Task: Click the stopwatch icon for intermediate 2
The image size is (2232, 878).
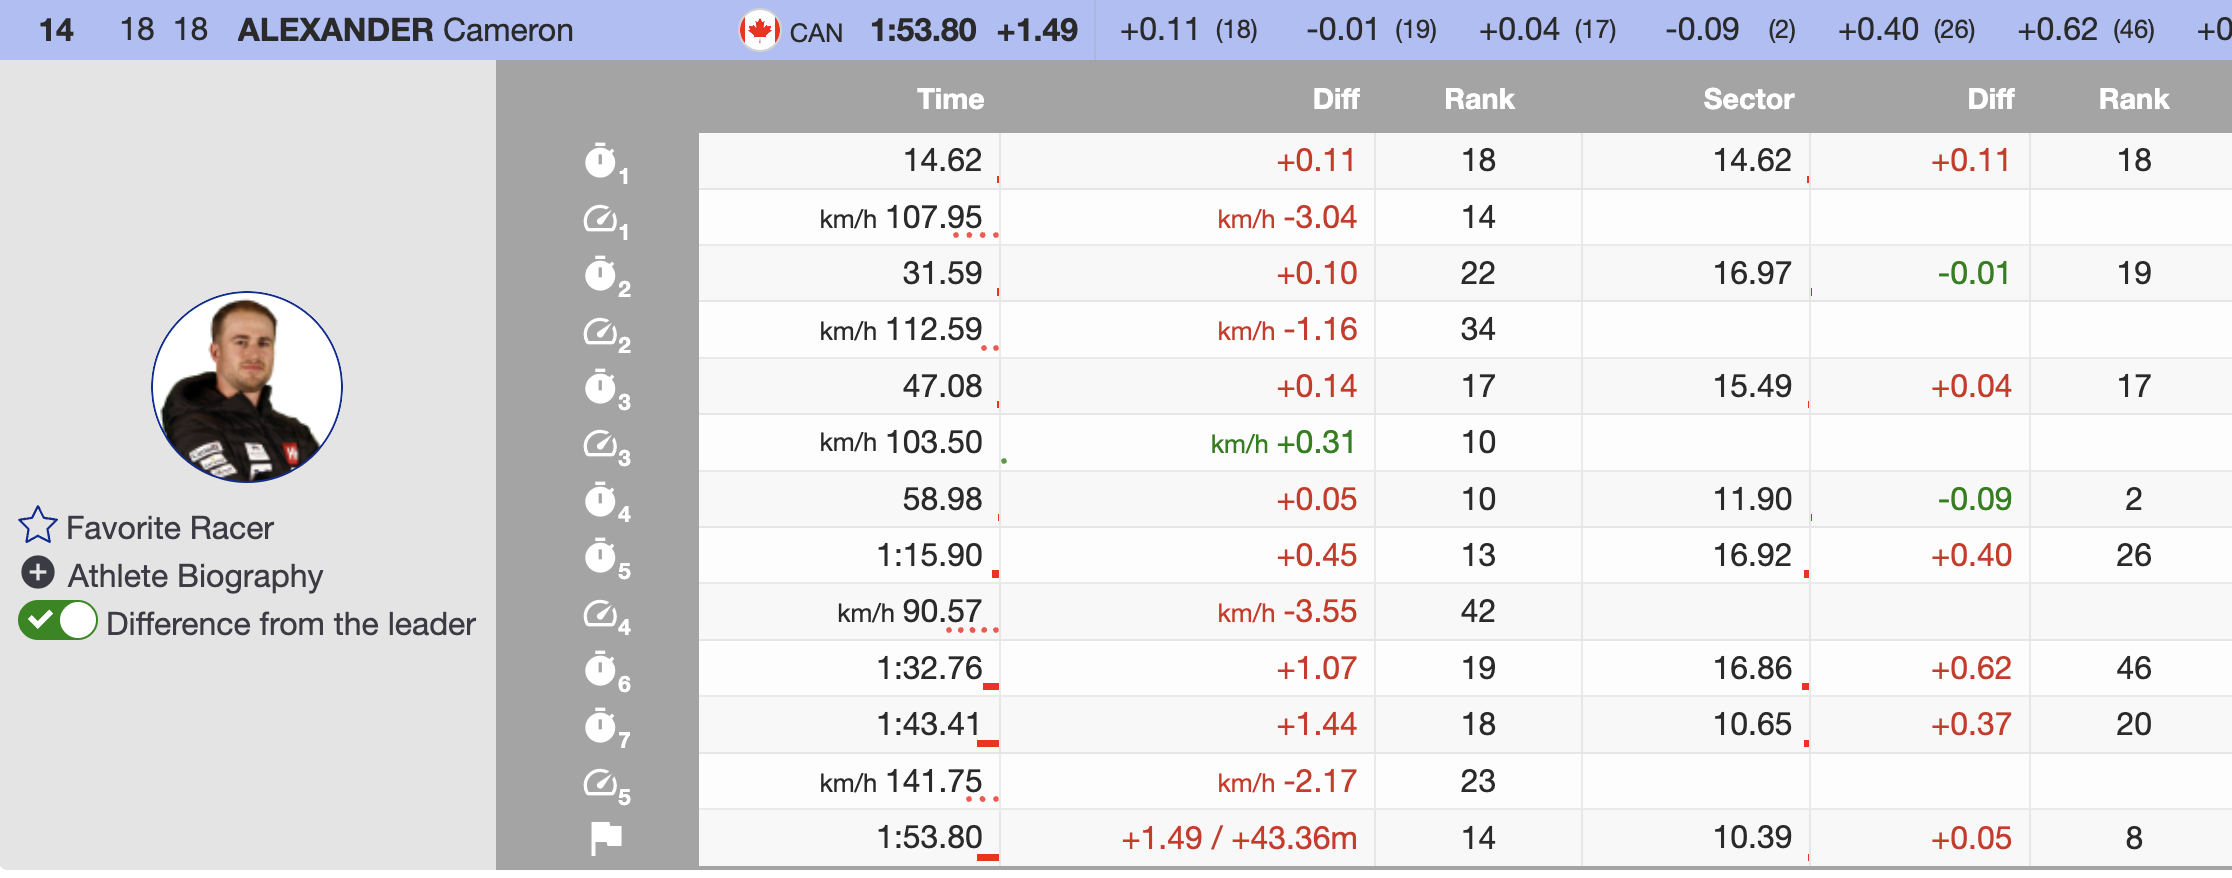Action: click(x=601, y=274)
